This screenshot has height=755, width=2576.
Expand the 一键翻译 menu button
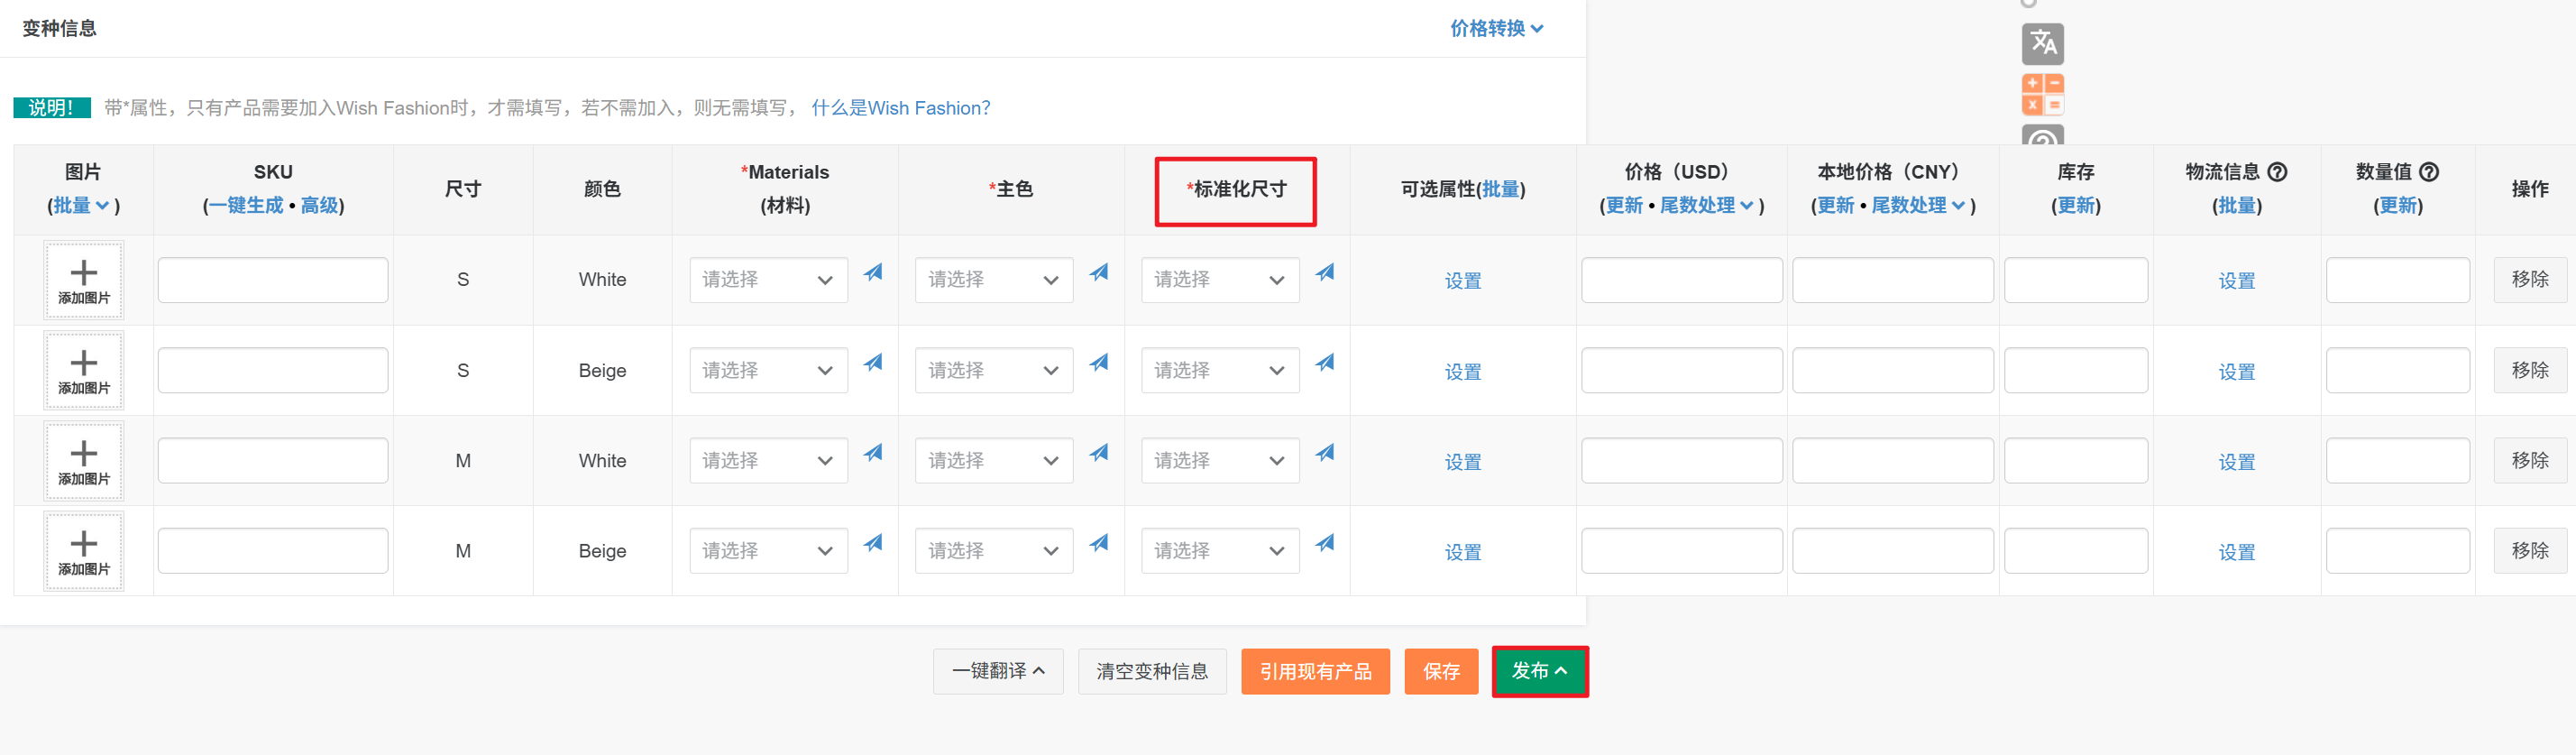997,671
